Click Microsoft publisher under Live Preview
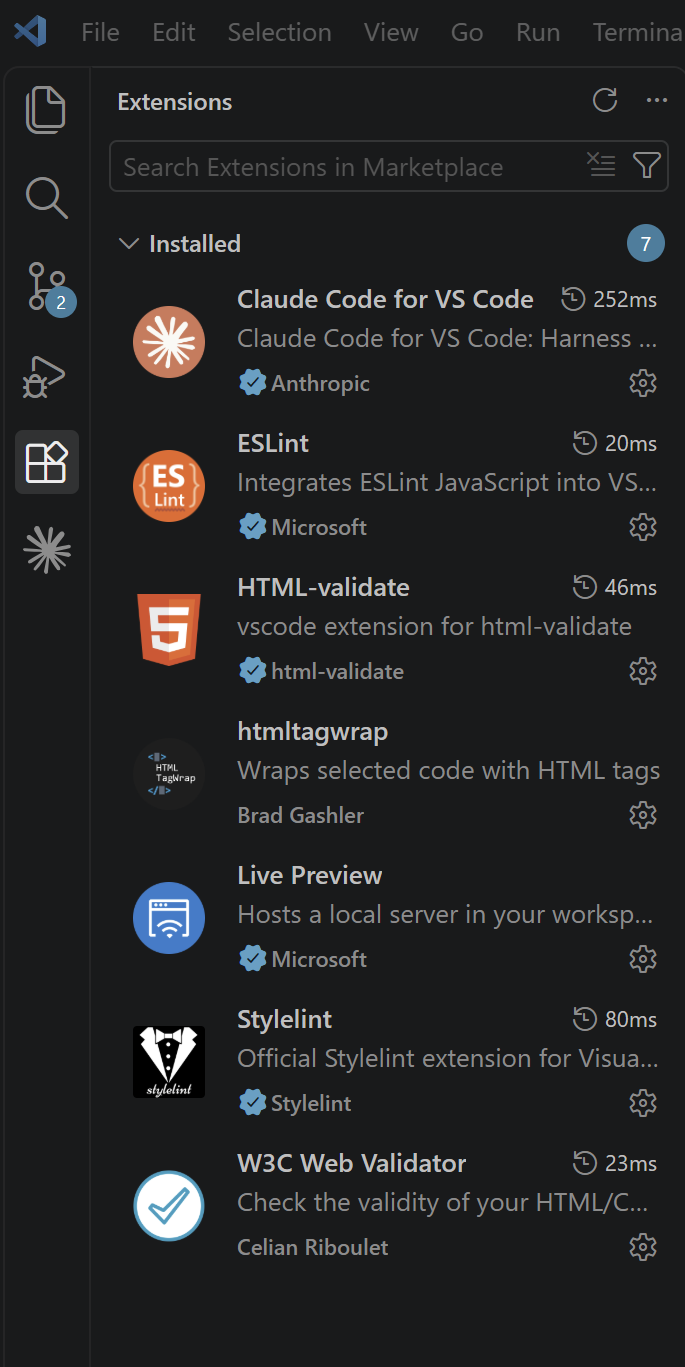This screenshot has height=1367, width=685. point(319,959)
